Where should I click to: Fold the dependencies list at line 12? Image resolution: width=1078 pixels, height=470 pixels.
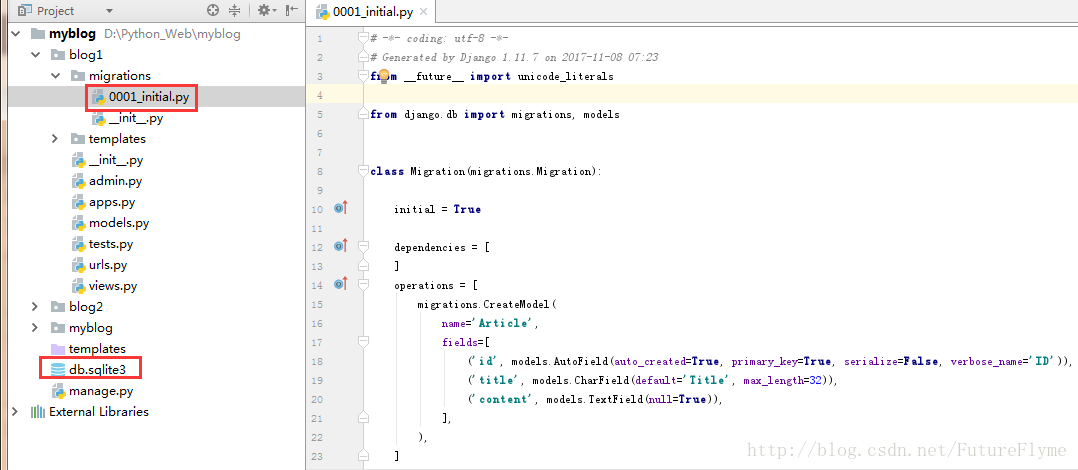pos(364,246)
